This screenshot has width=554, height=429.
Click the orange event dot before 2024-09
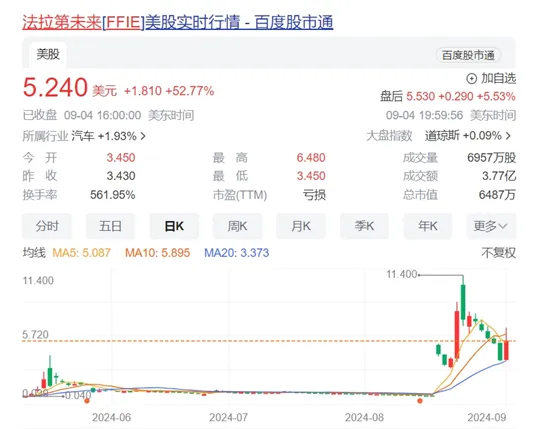coord(420,401)
